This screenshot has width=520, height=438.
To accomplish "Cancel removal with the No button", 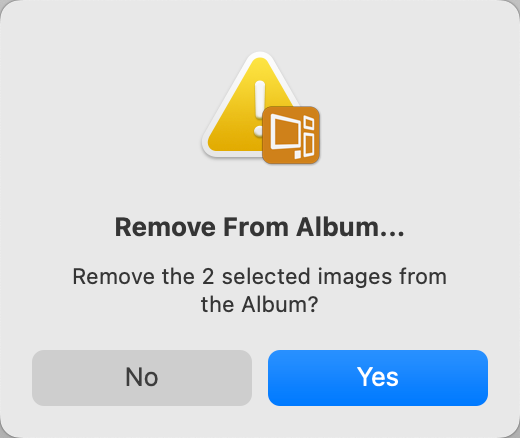I will click(x=142, y=378).
